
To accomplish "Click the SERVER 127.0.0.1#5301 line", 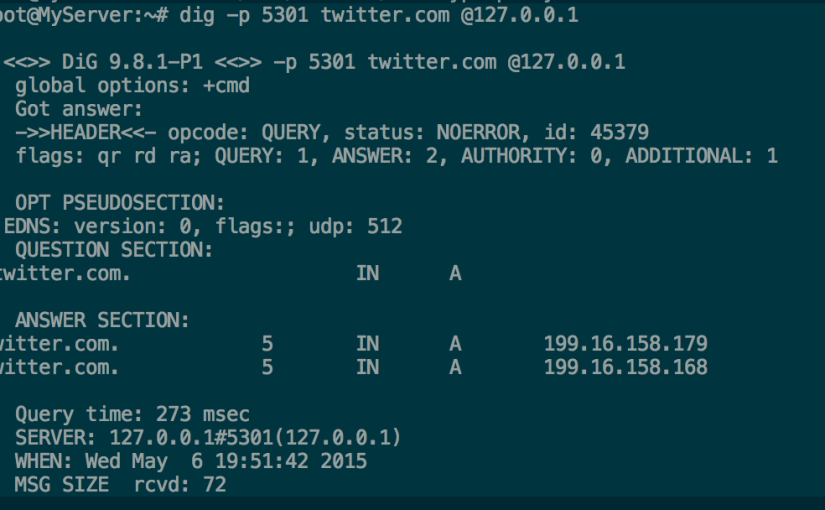I will (208, 437).
